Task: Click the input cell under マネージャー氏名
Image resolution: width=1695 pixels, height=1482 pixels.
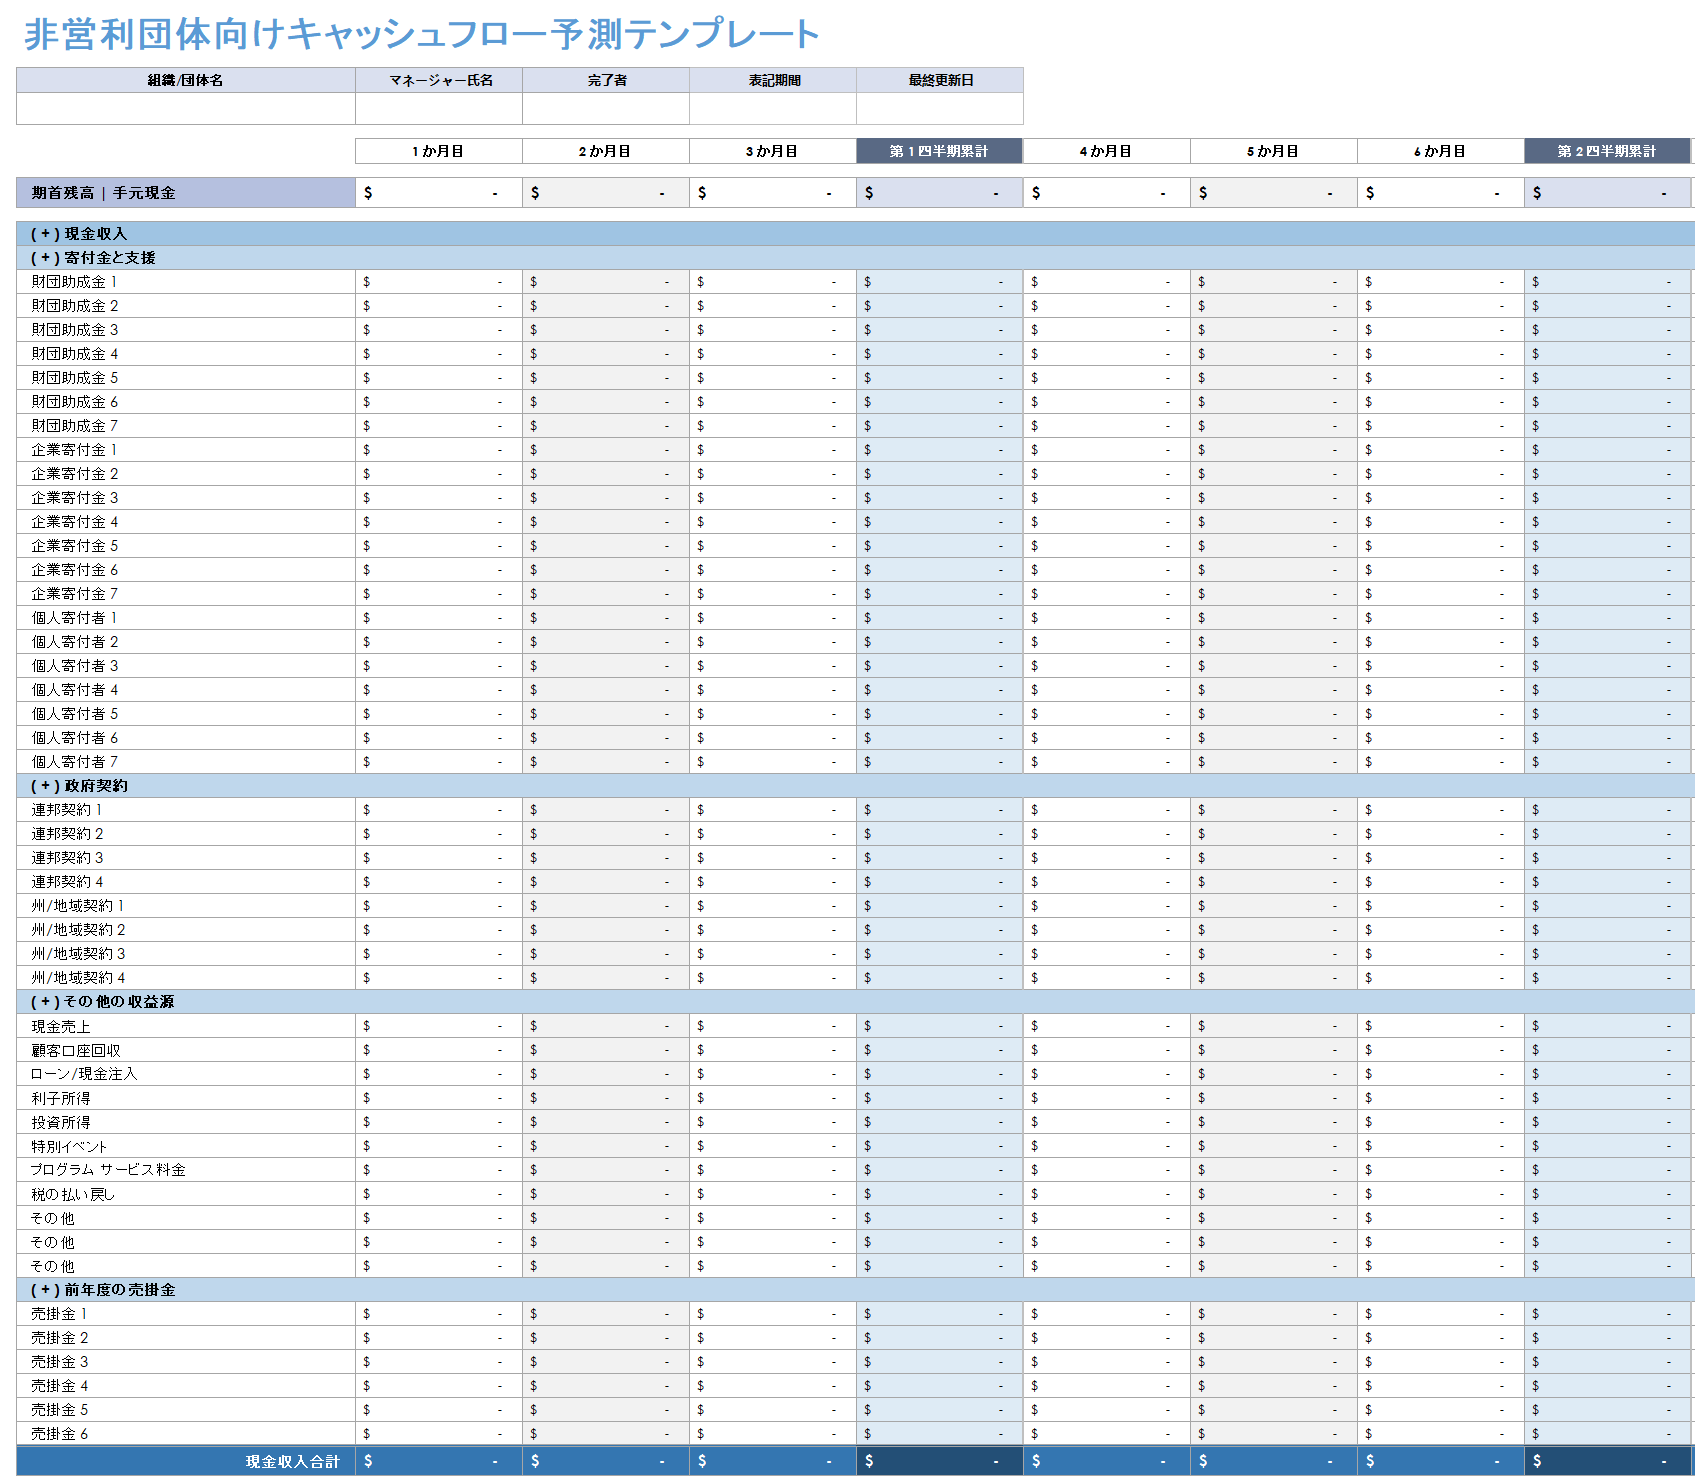Action: pos(439,109)
